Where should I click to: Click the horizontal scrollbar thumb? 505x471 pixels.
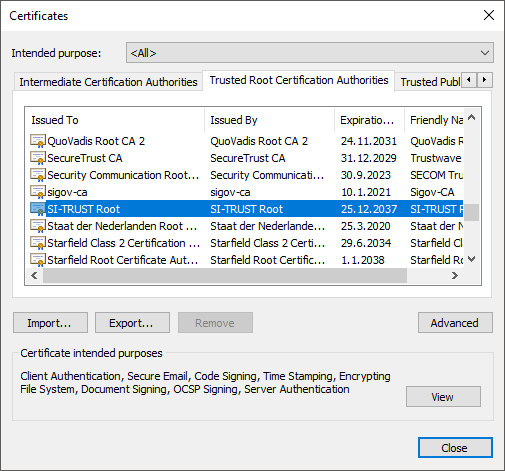[225, 275]
